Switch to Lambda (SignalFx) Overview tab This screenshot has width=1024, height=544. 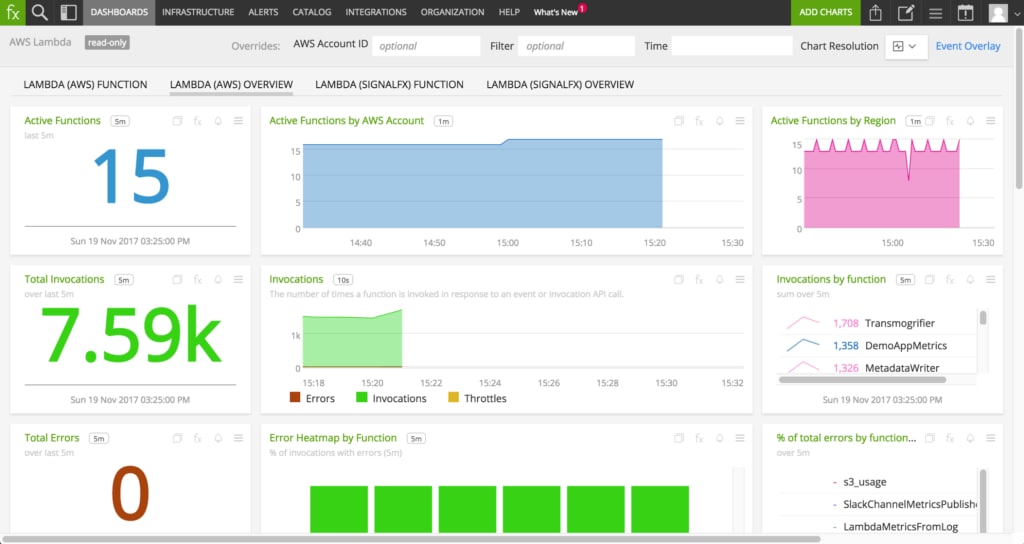tap(560, 85)
